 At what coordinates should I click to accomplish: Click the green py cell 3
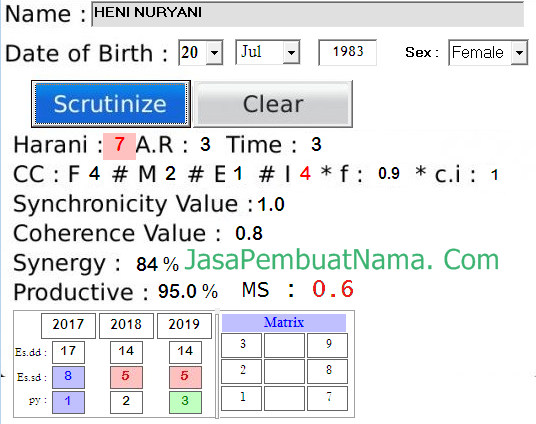click(185, 402)
